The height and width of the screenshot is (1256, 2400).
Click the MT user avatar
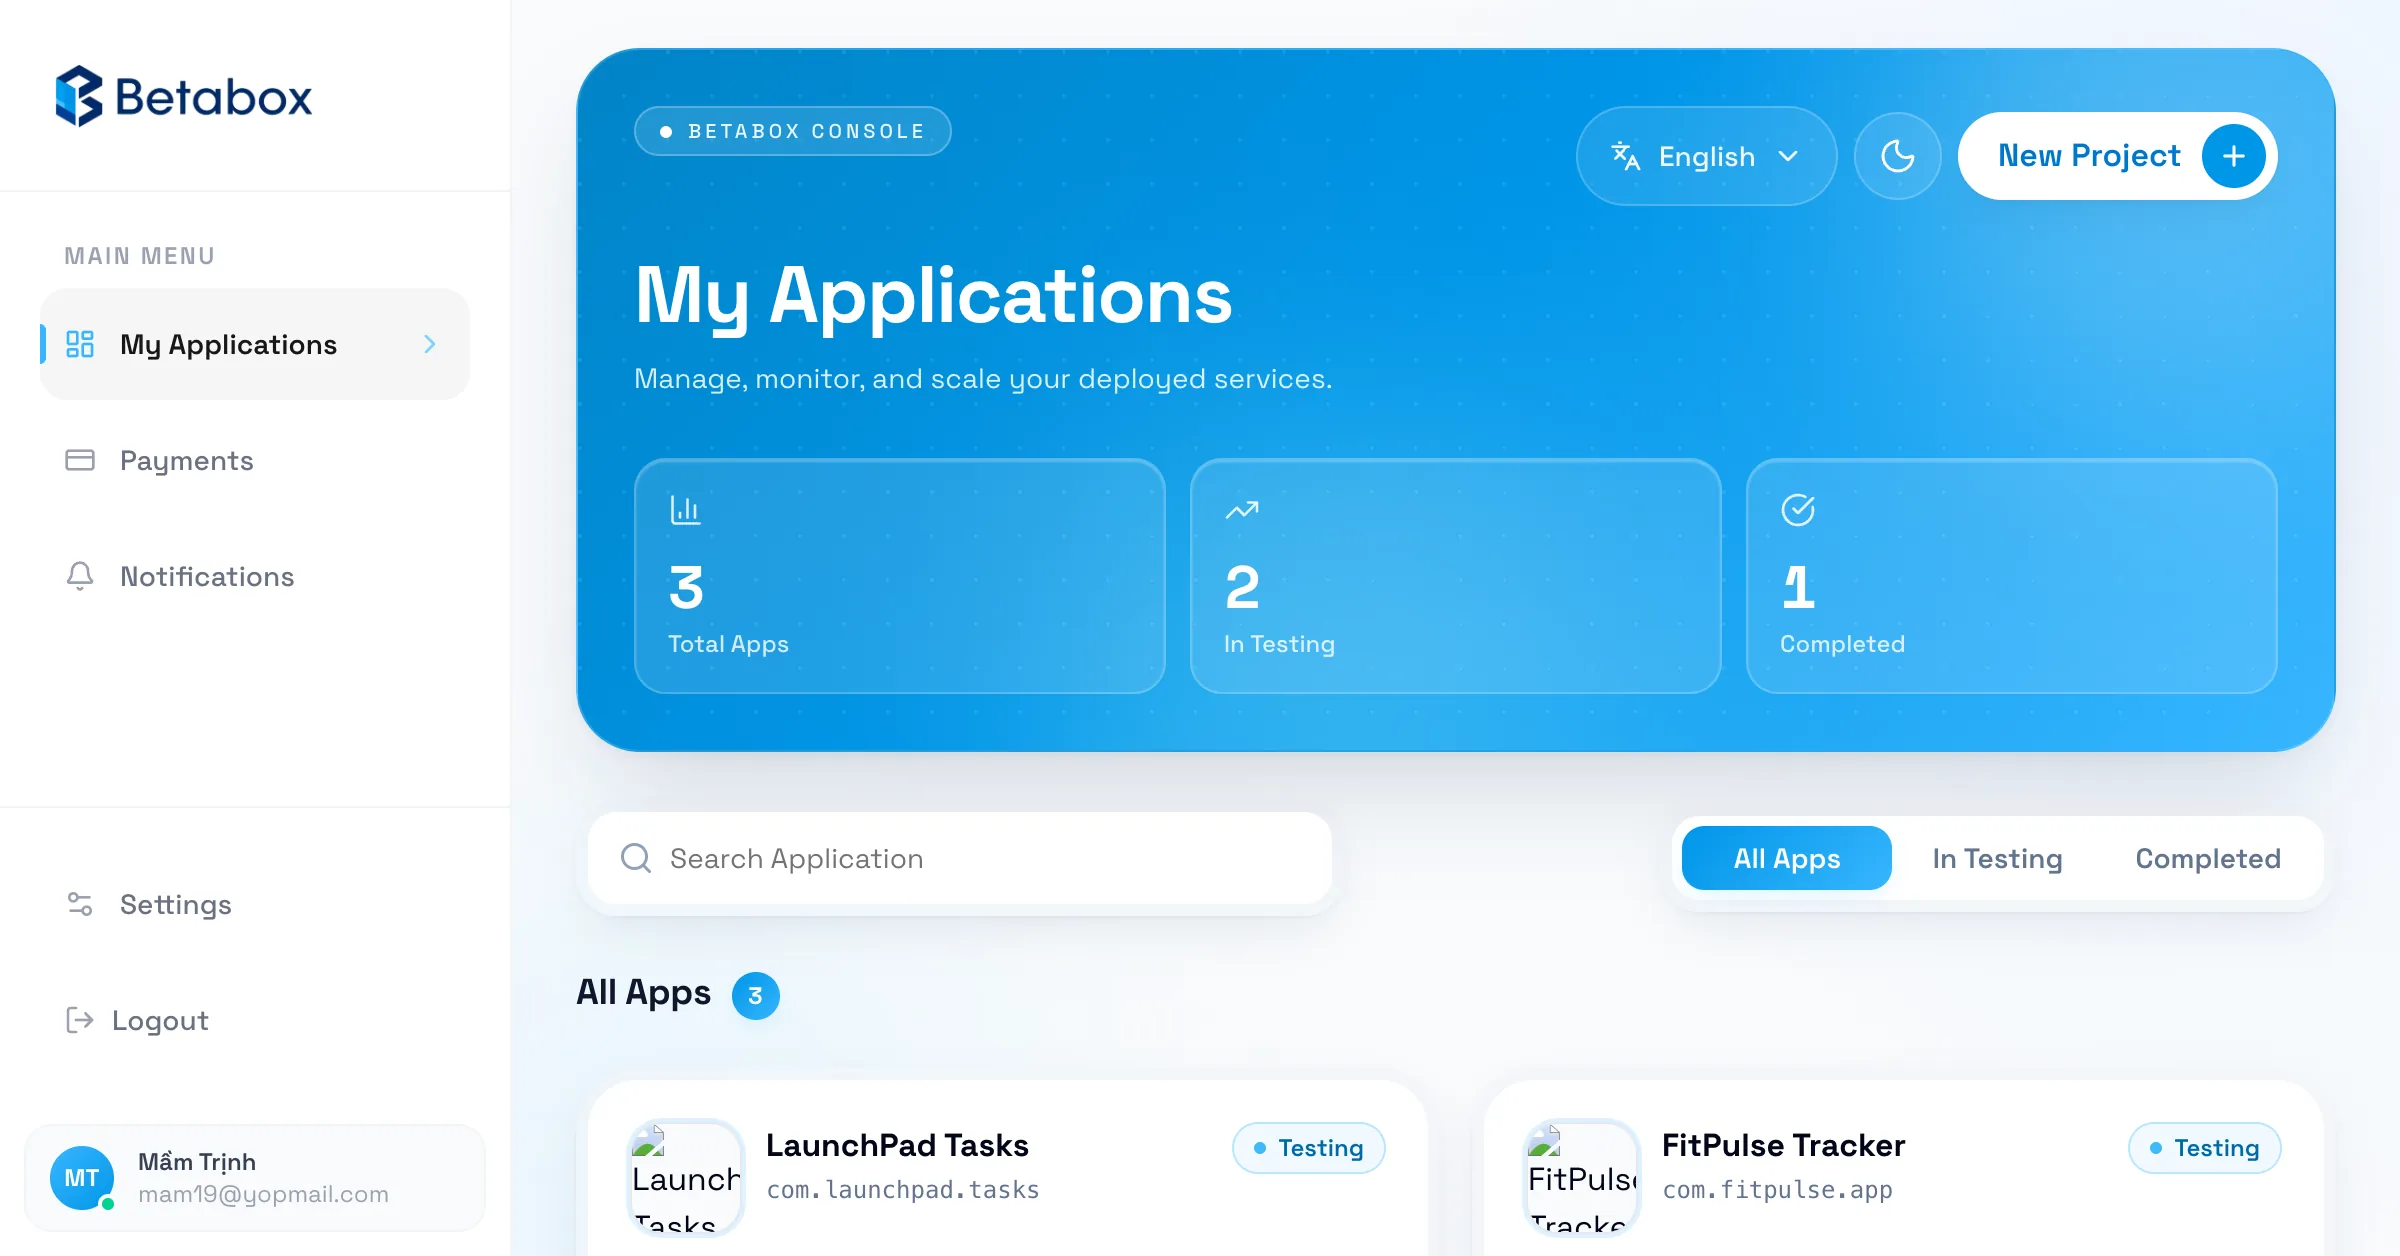coord(82,1178)
